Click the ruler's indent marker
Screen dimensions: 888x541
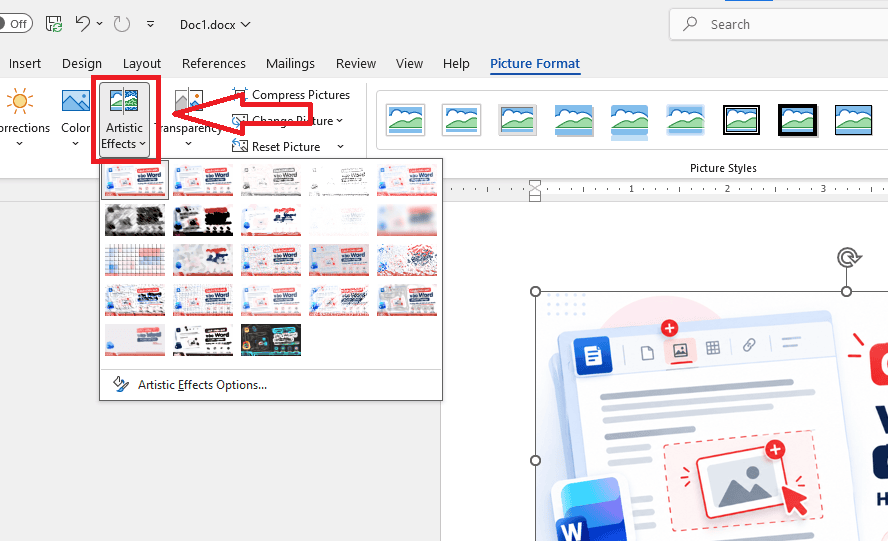pyautogui.click(x=535, y=191)
